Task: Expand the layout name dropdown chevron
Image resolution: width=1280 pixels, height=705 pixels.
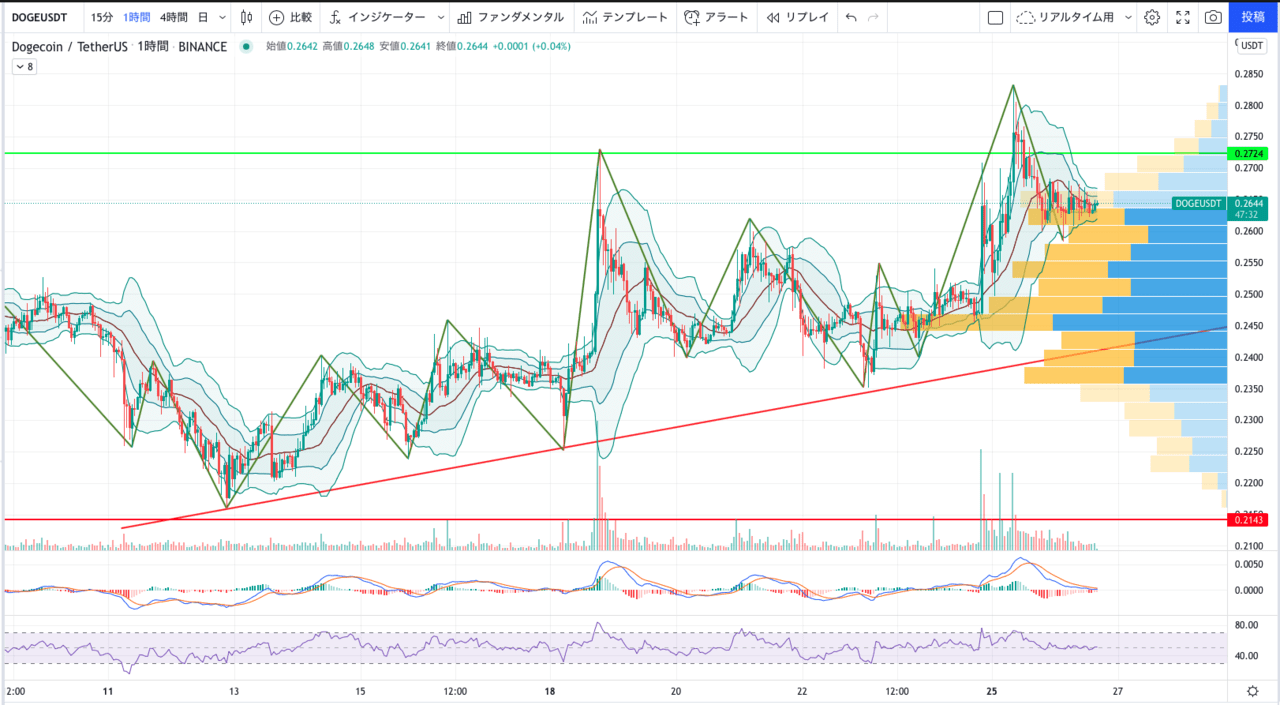Action: point(1128,17)
